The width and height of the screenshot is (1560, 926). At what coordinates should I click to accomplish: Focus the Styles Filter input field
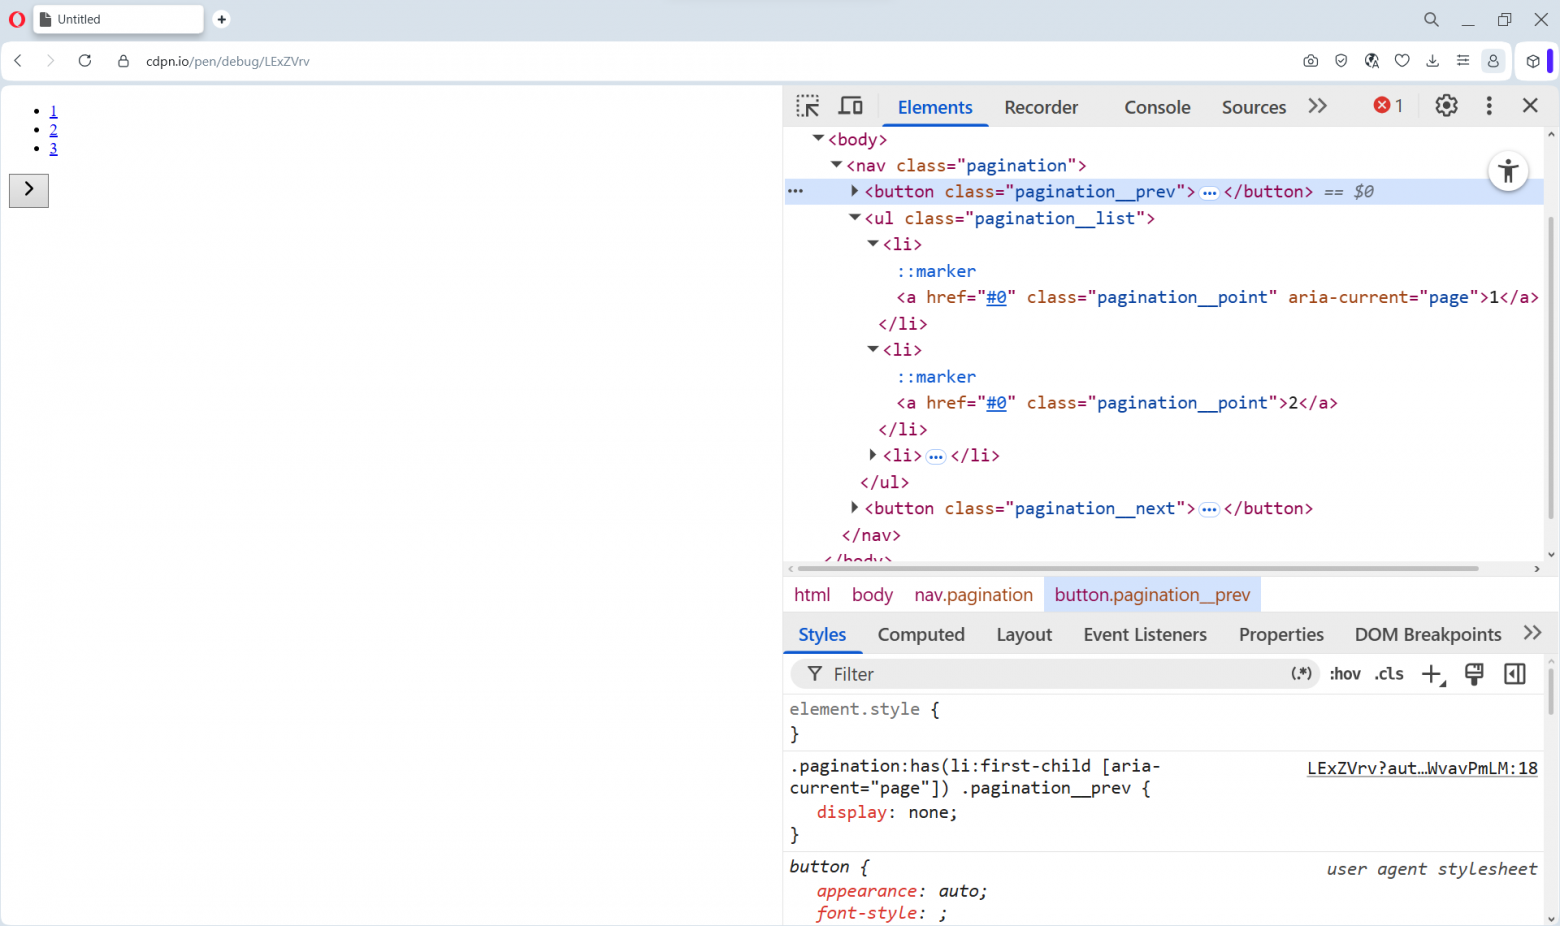pos(1055,674)
